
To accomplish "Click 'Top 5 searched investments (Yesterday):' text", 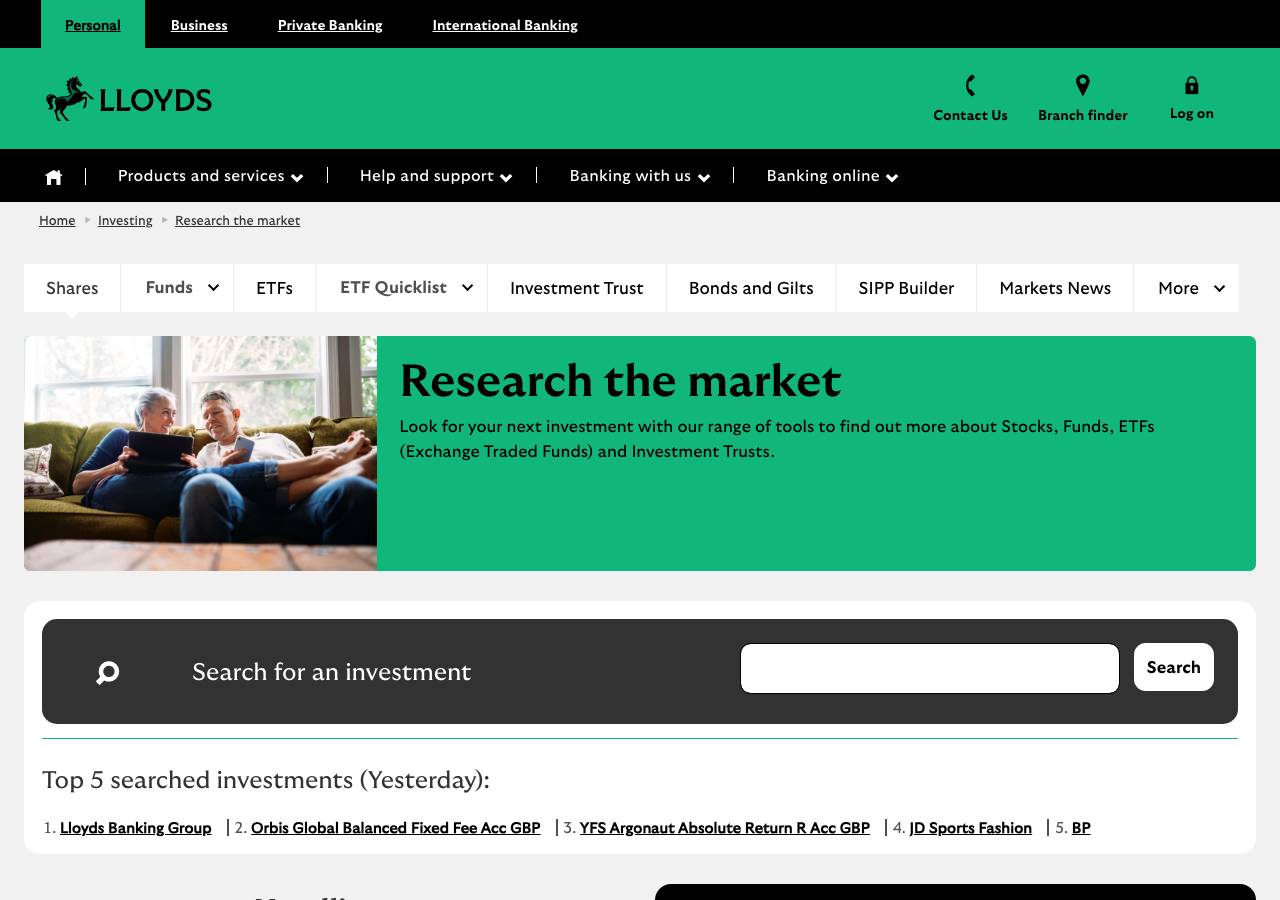I will pos(266,779).
